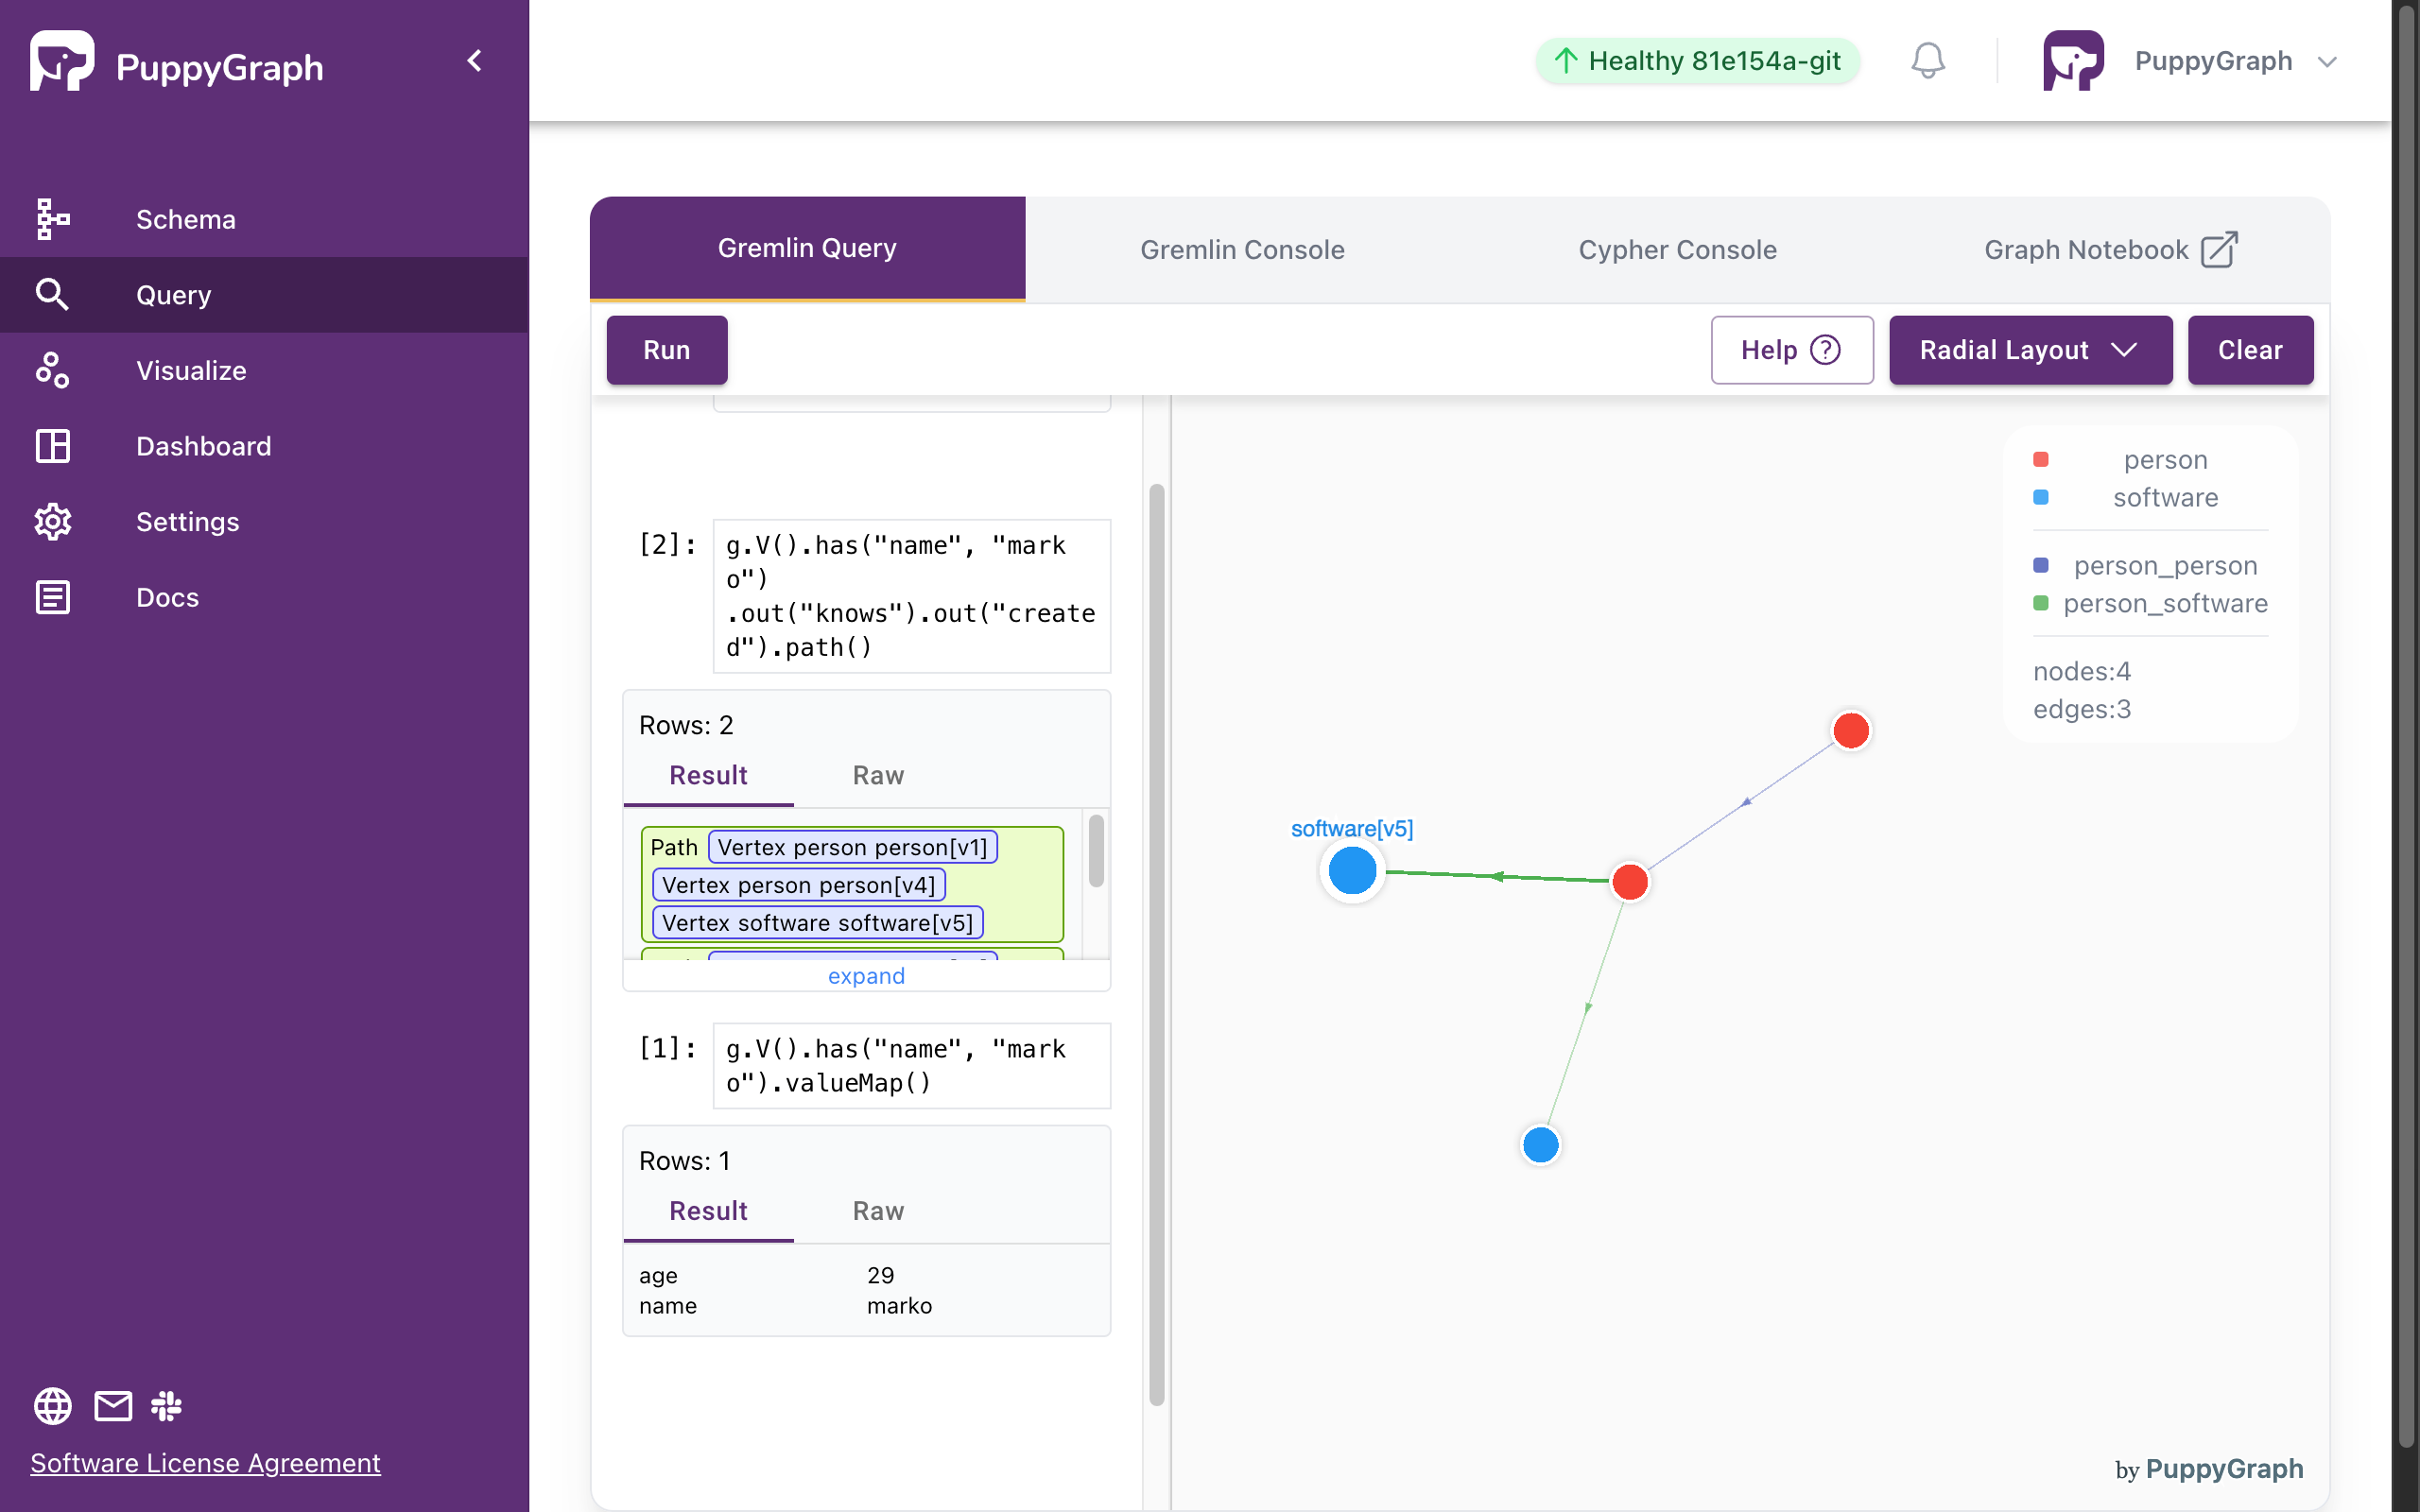Switch to the Cypher Console tab
2420x1512 pixels.
pos(1678,249)
